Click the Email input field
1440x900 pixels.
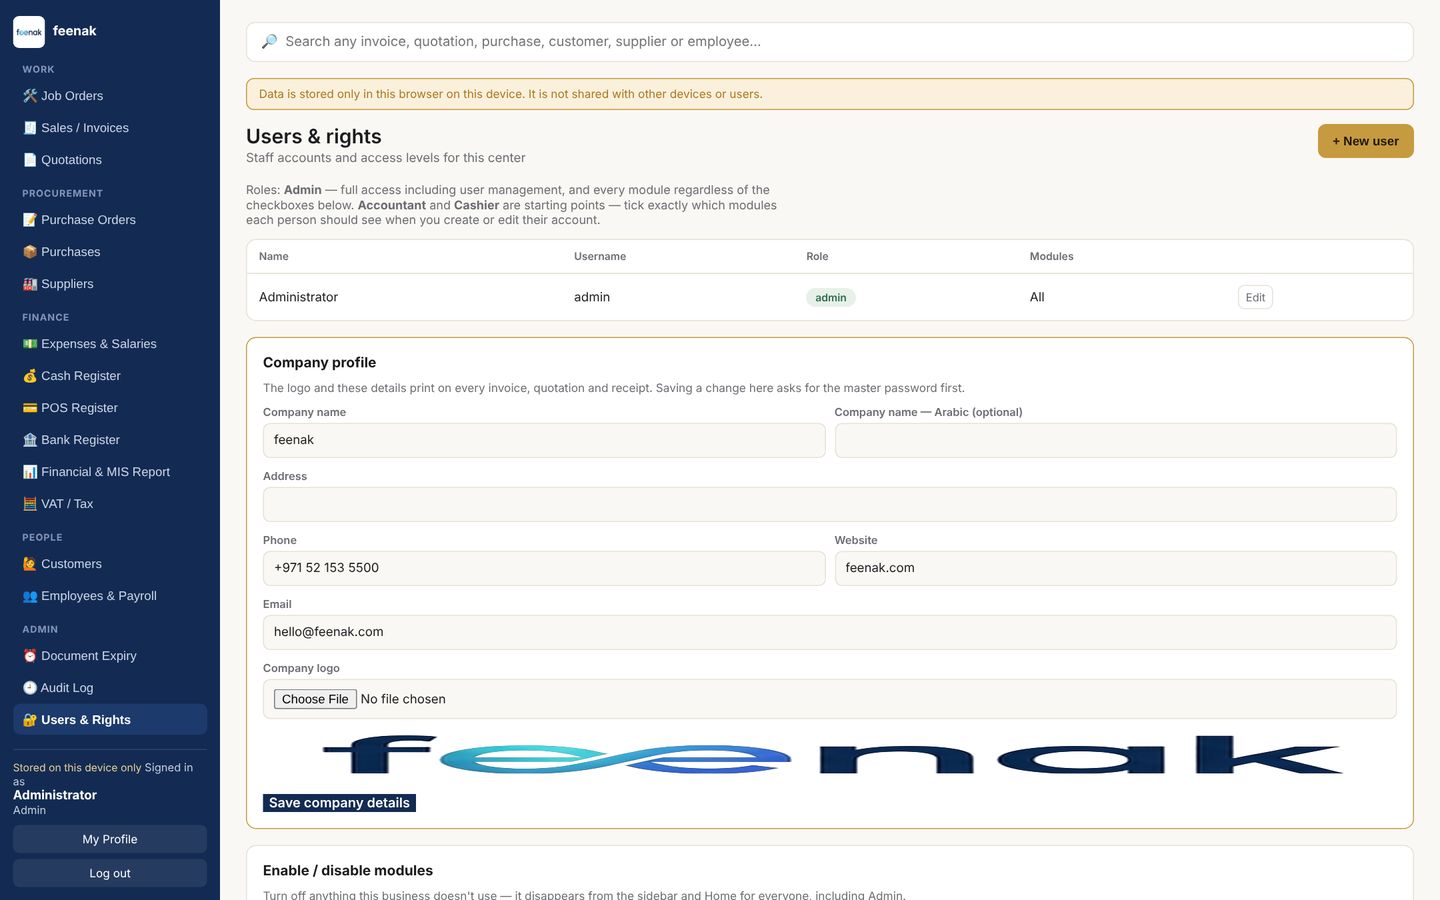click(830, 632)
